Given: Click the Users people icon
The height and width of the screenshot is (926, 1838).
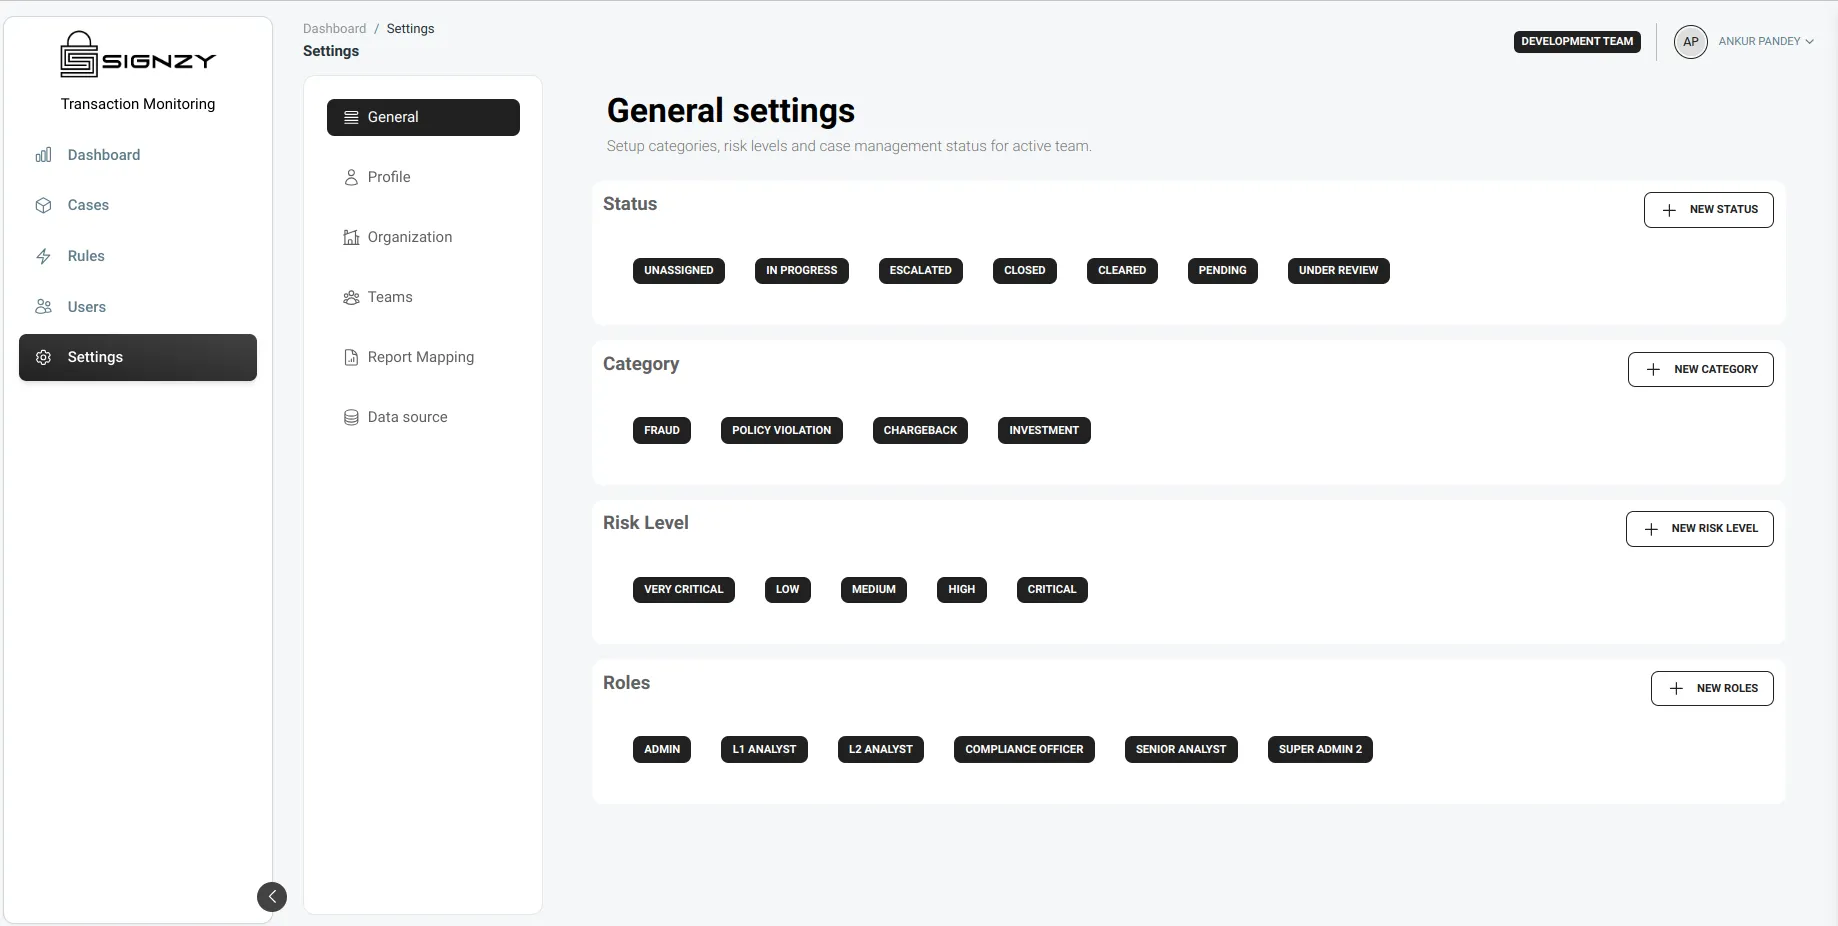Looking at the screenshot, I should 43,307.
